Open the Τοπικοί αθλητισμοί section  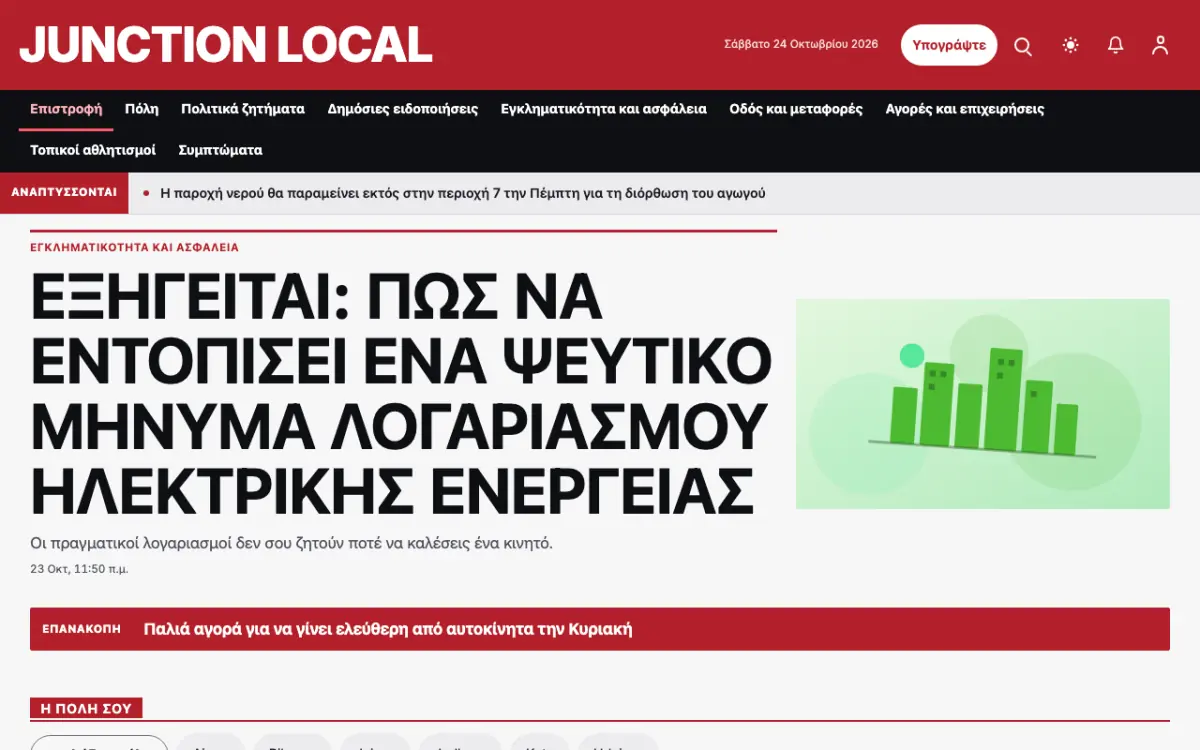(93, 150)
